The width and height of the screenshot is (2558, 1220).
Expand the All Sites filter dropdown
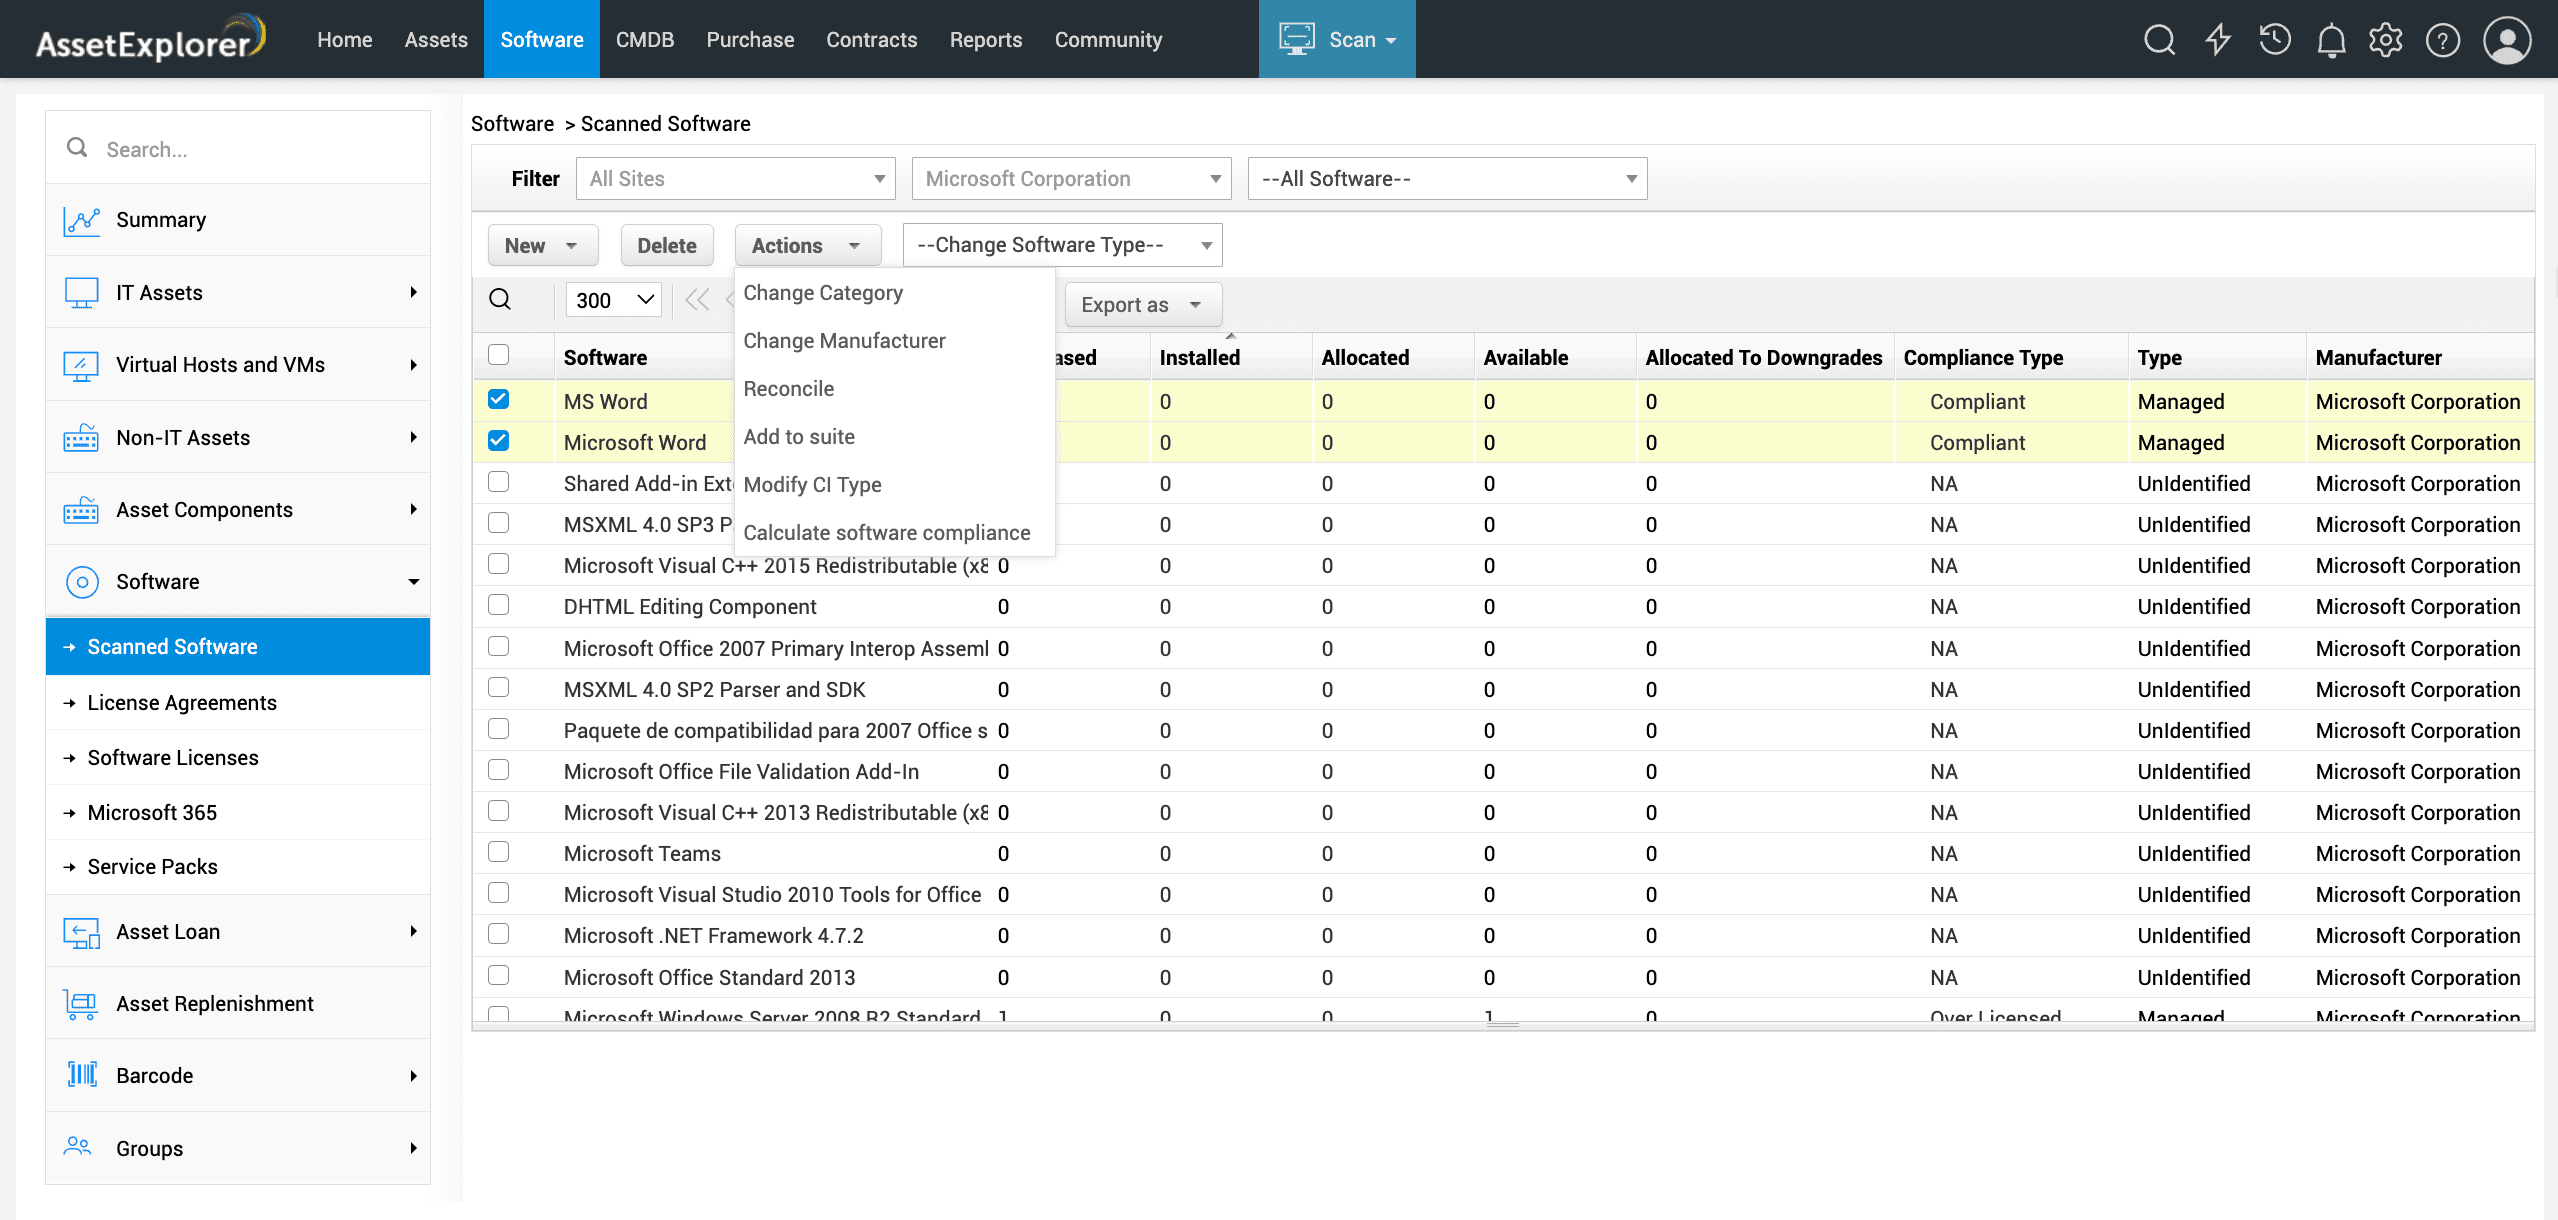[x=736, y=179]
